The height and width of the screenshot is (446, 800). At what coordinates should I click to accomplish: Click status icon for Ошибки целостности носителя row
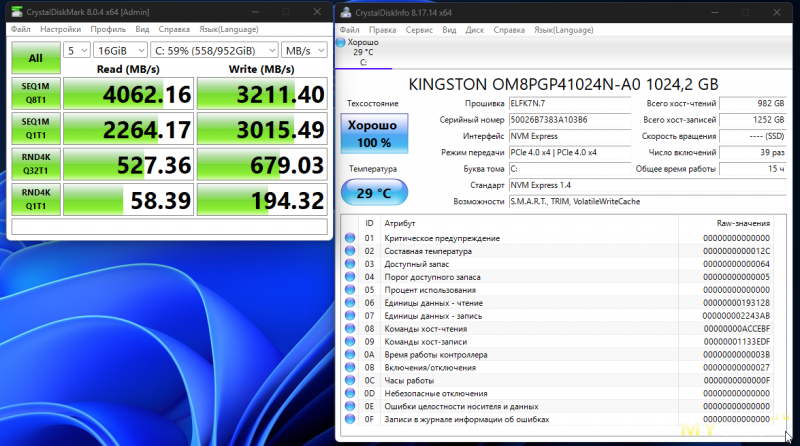click(x=350, y=406)
